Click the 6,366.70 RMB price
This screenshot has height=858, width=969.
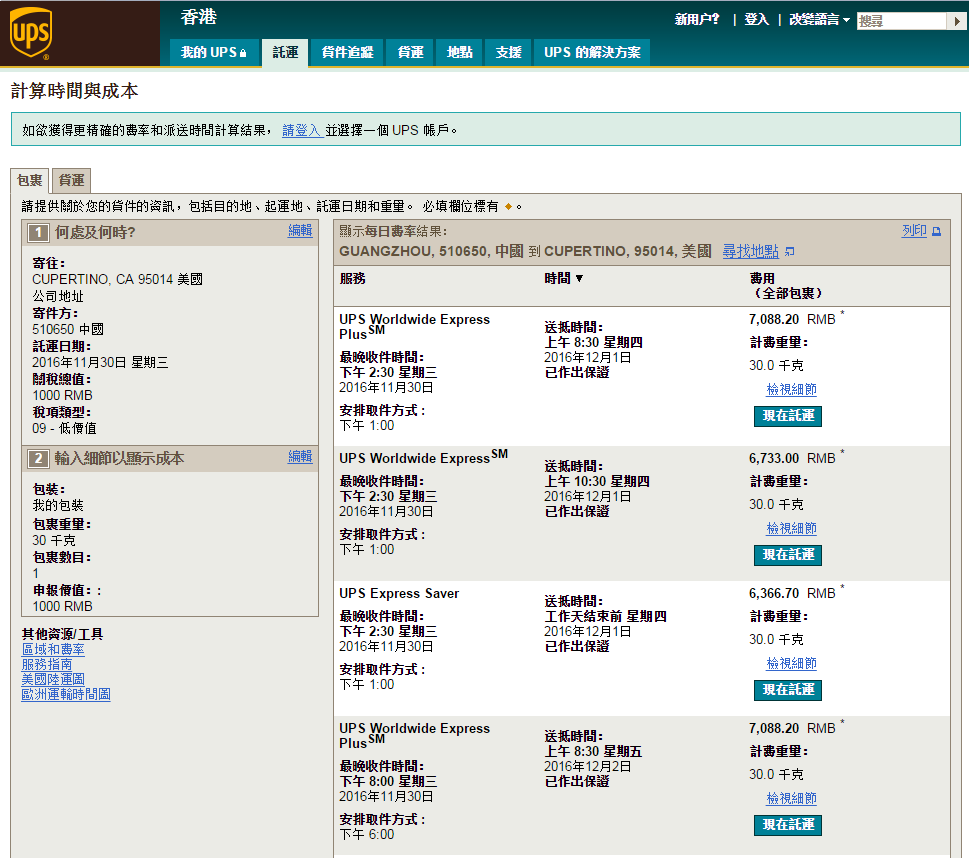point(792,593)
